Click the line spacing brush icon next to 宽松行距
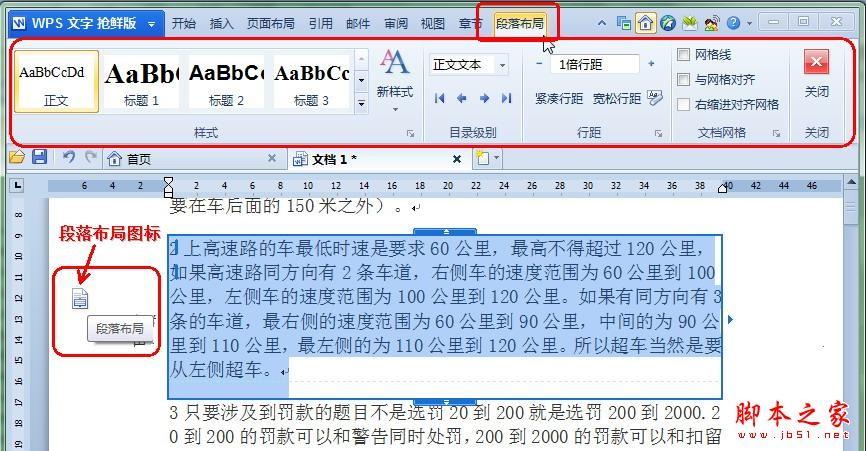 tap(655, 98)
